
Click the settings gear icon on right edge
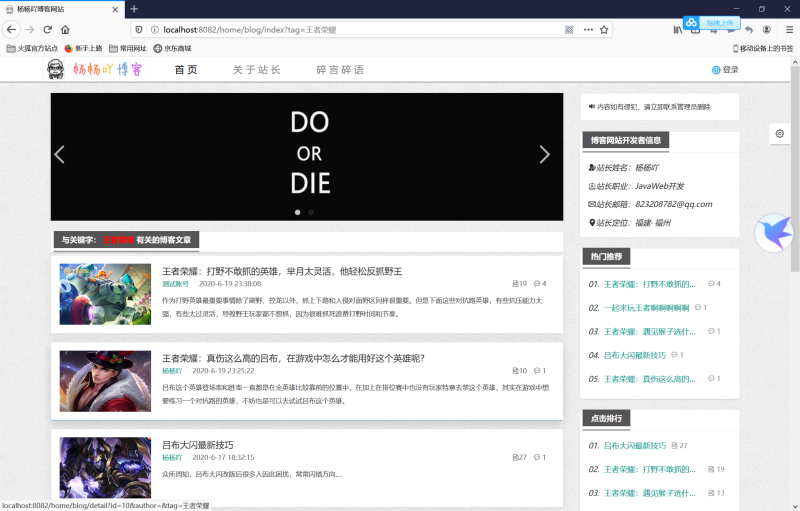[x=780, y=133]
